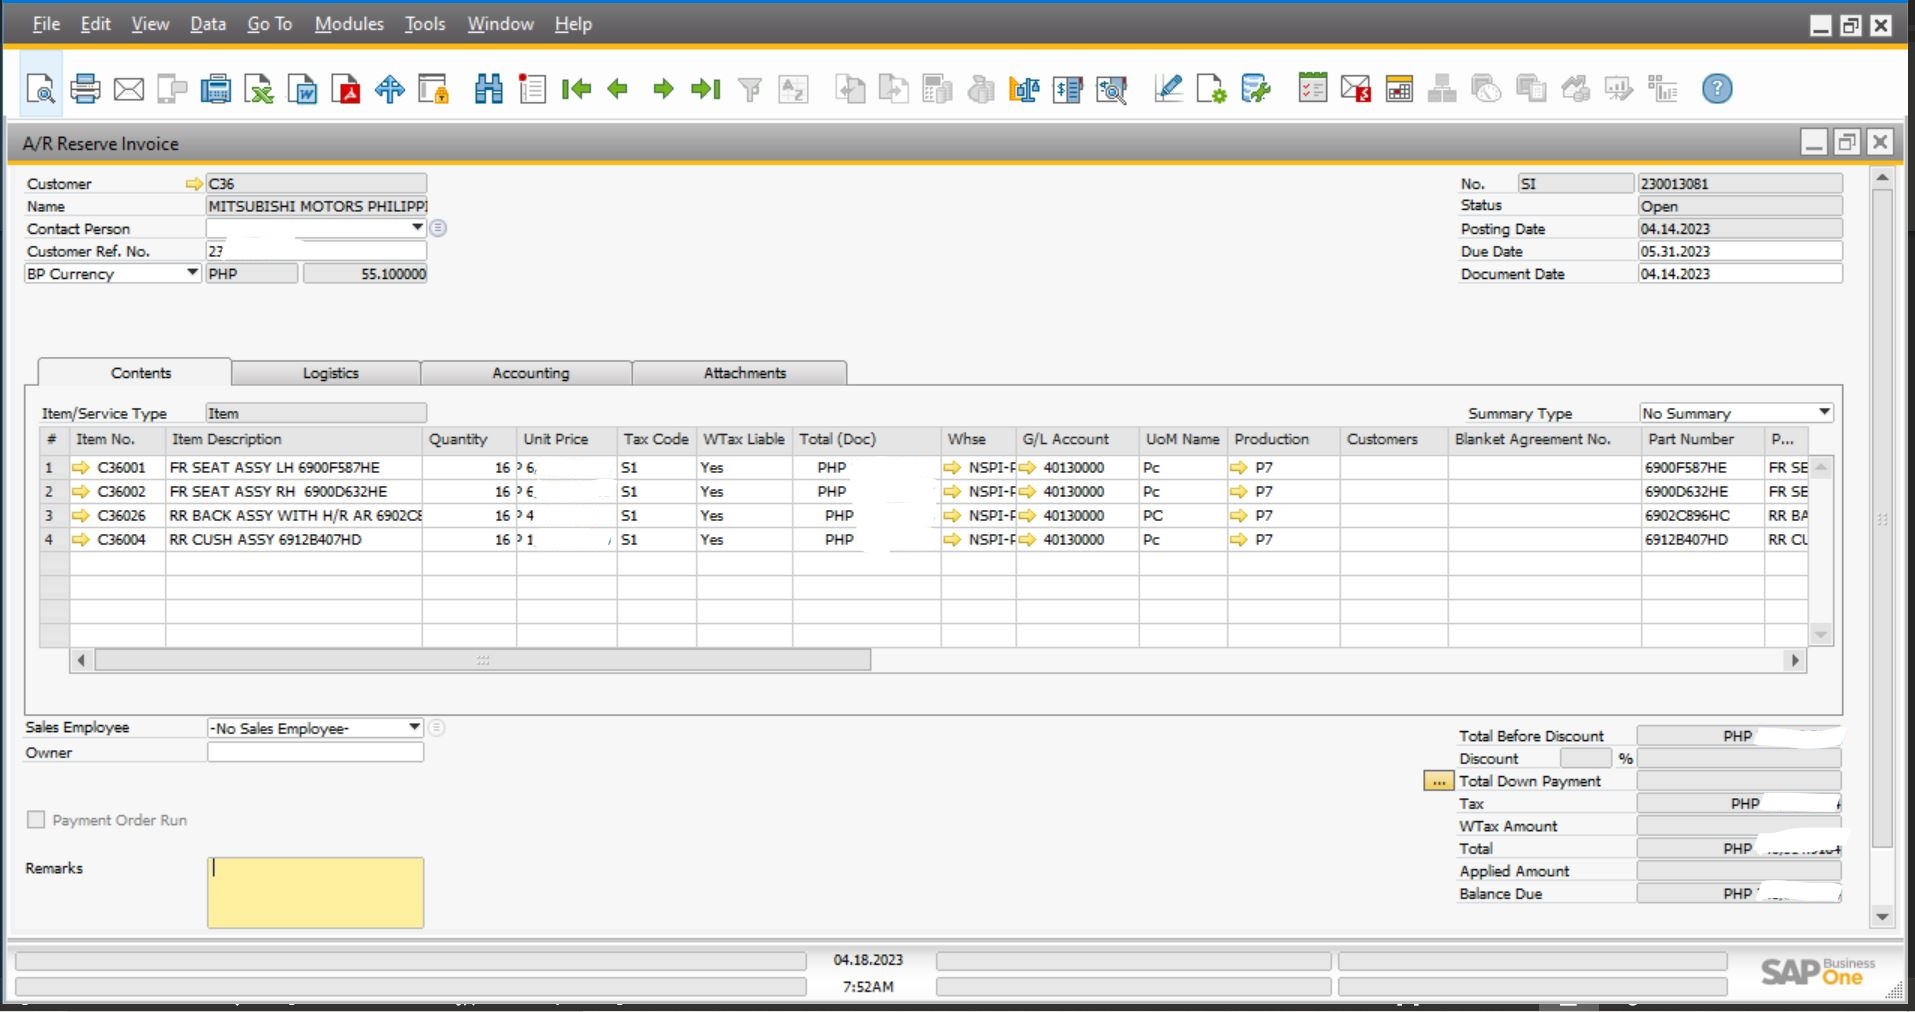Open the BP Currency dropdown
Screen dimensions: 1915x1012
[192, 273]
